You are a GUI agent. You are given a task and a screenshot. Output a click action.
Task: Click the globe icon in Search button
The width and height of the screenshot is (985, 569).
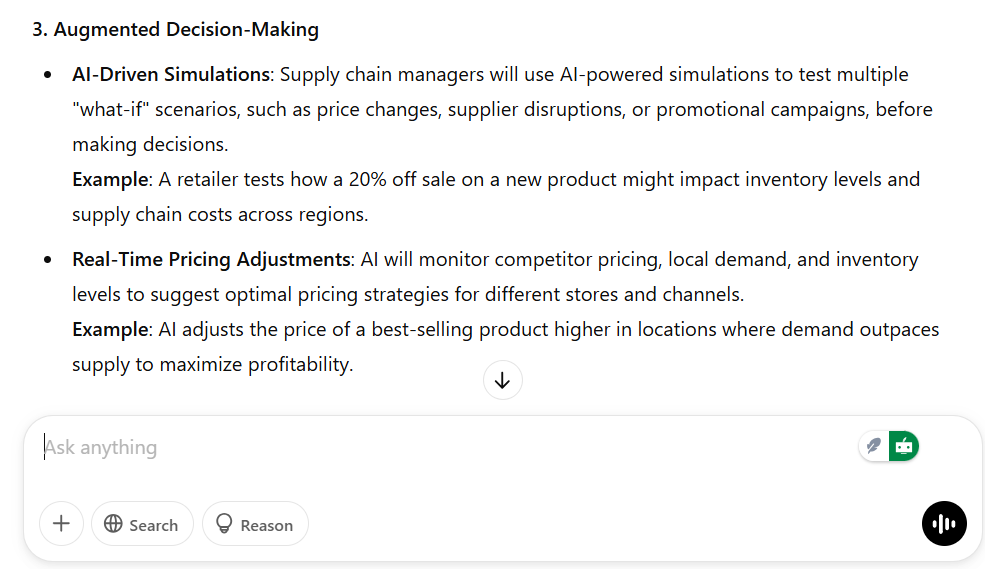pos(113,524)
